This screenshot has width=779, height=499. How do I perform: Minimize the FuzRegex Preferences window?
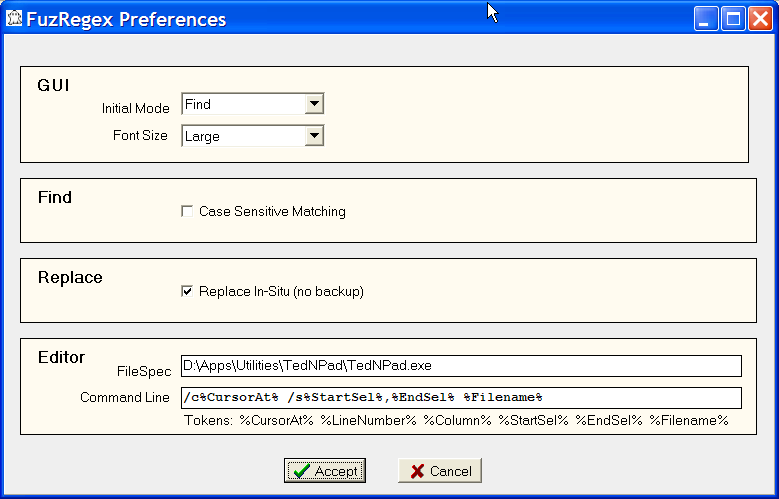tap(708, 19)
